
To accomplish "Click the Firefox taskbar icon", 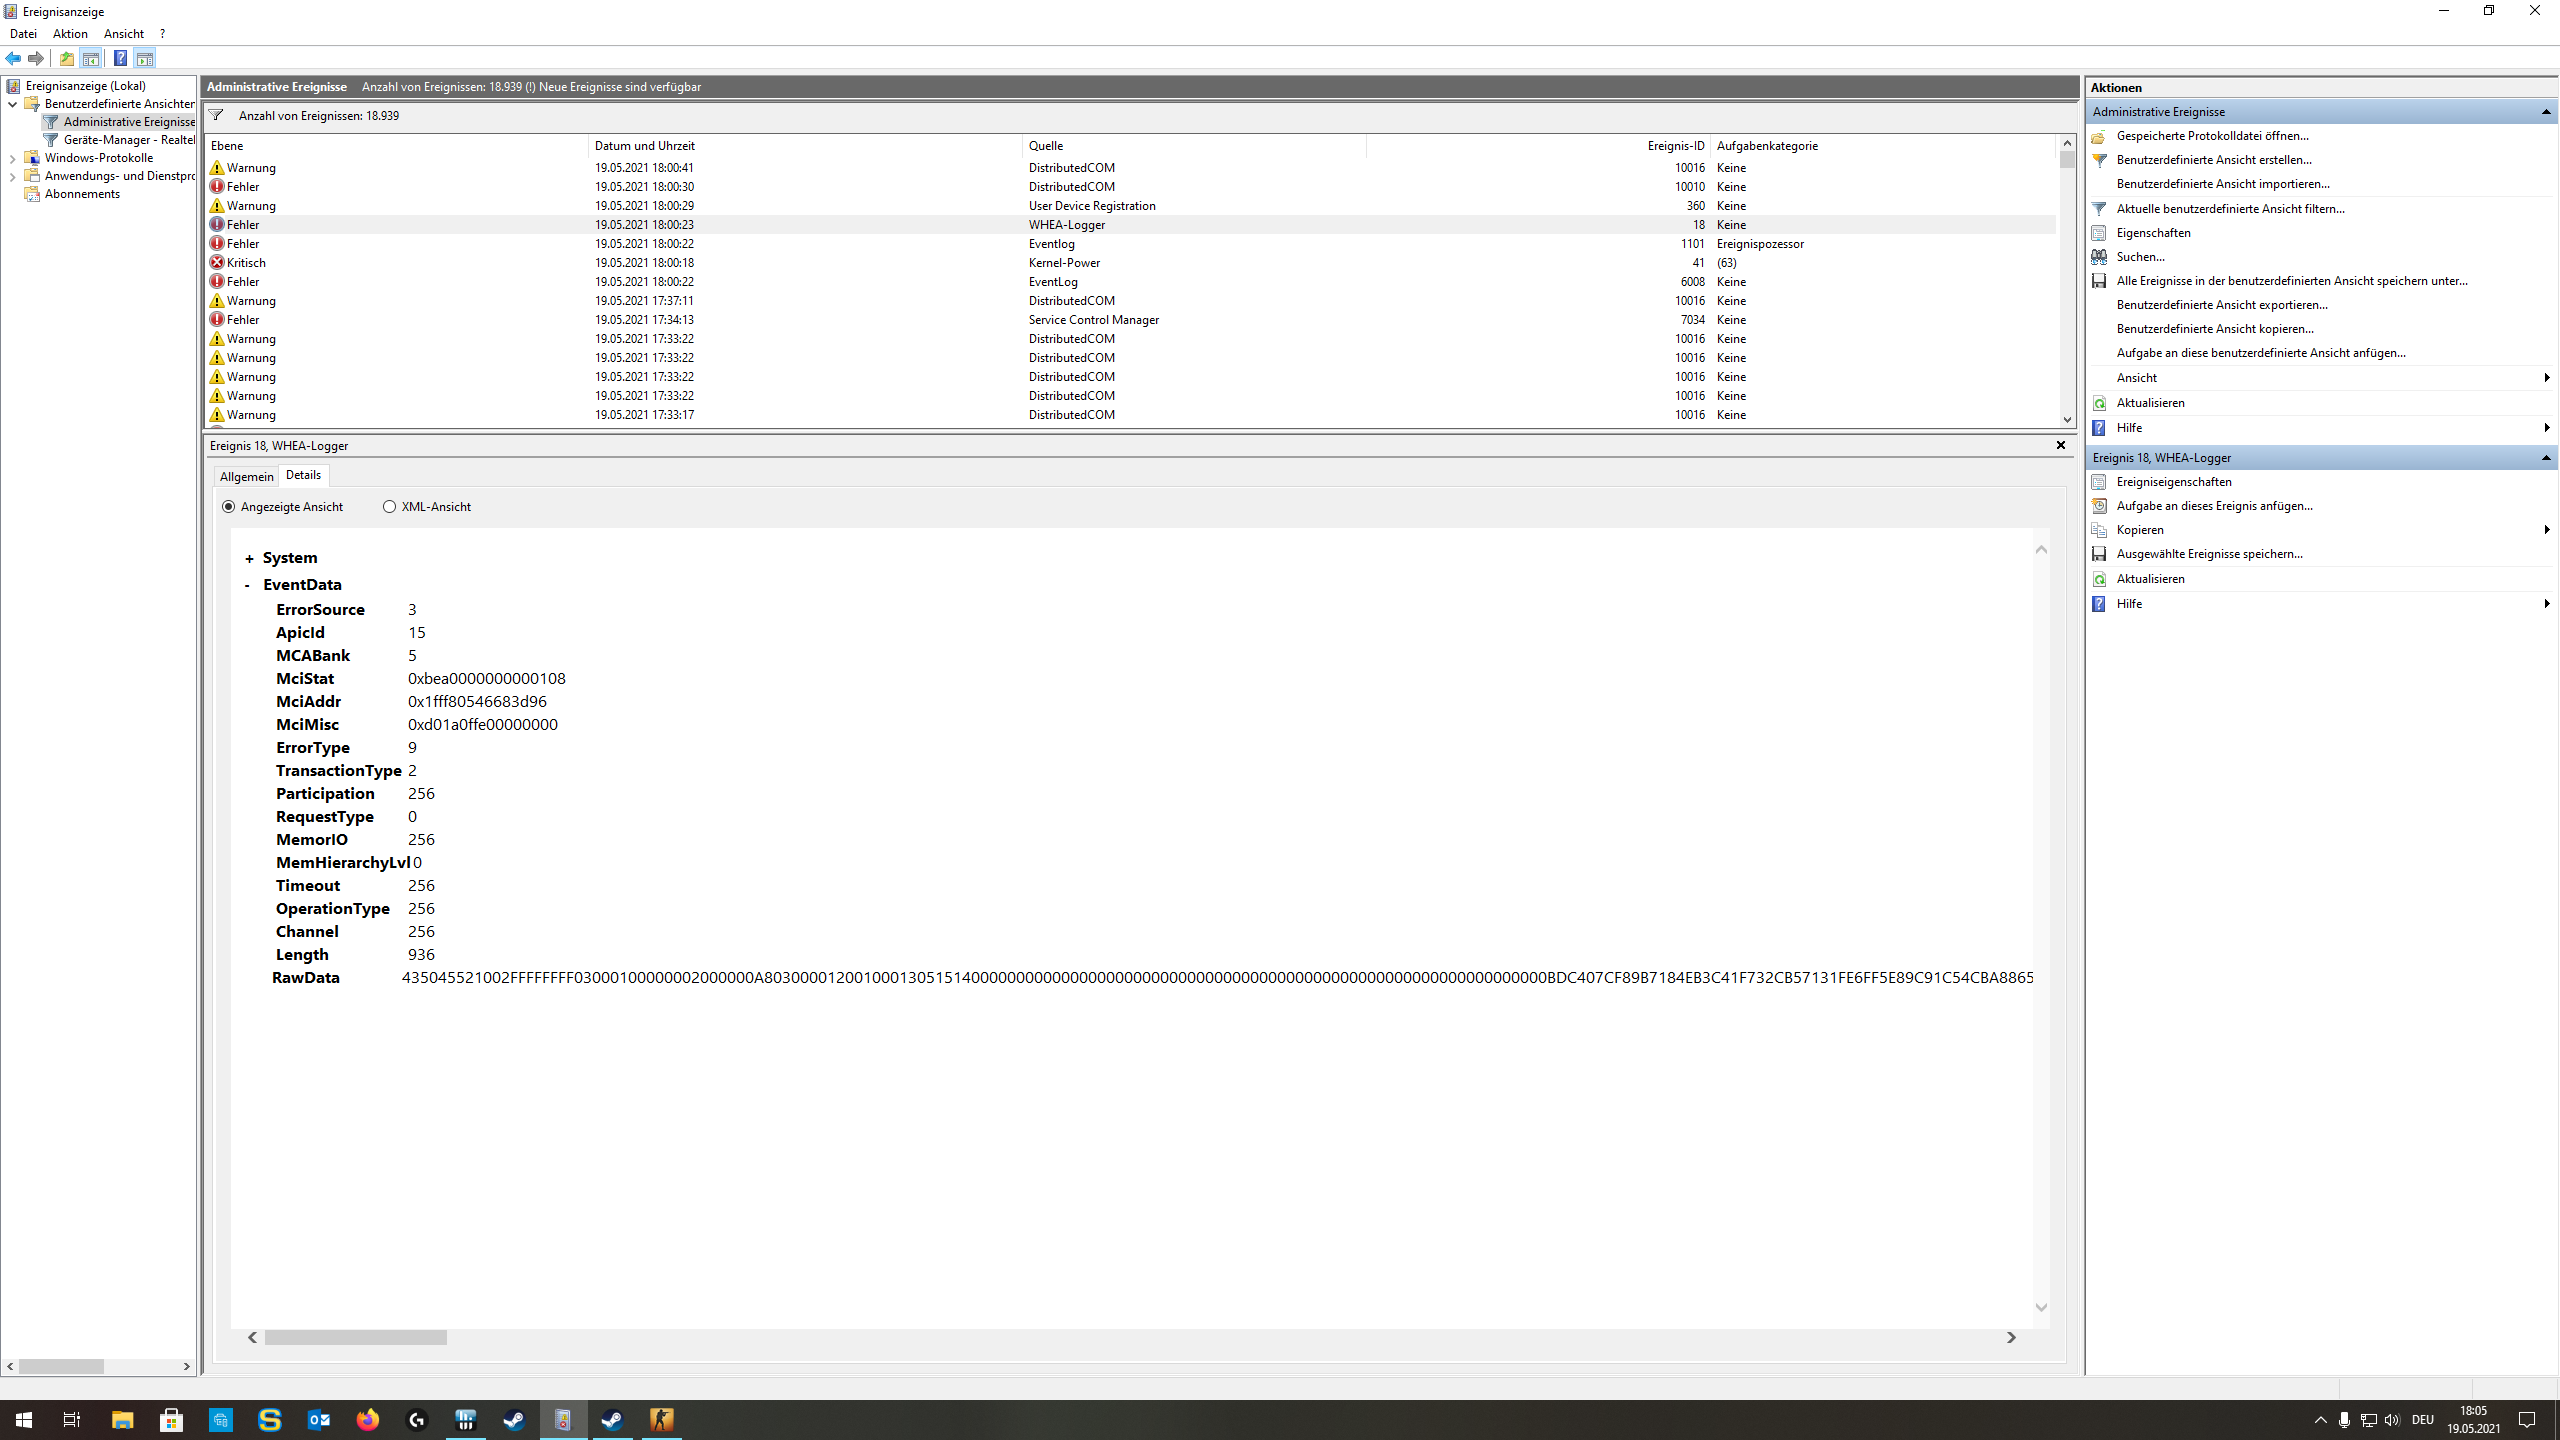I will coord(368,1420).
